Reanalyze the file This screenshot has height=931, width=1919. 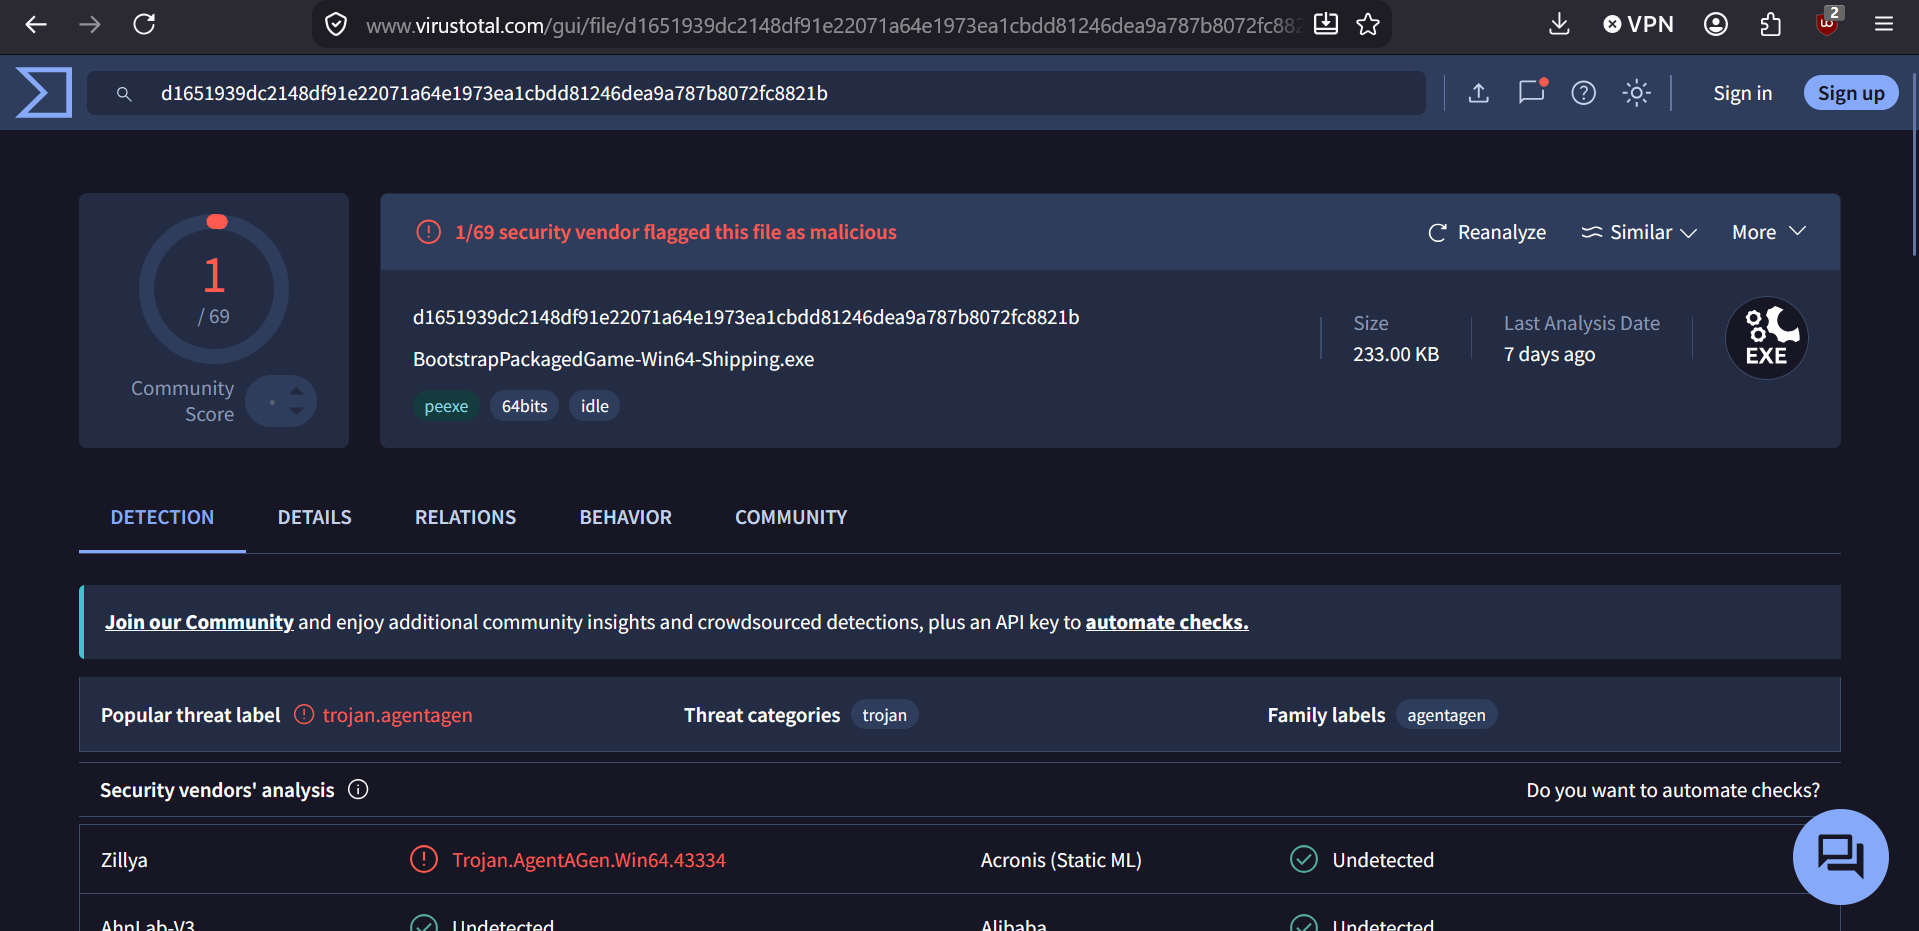(x=1487, y=232)
